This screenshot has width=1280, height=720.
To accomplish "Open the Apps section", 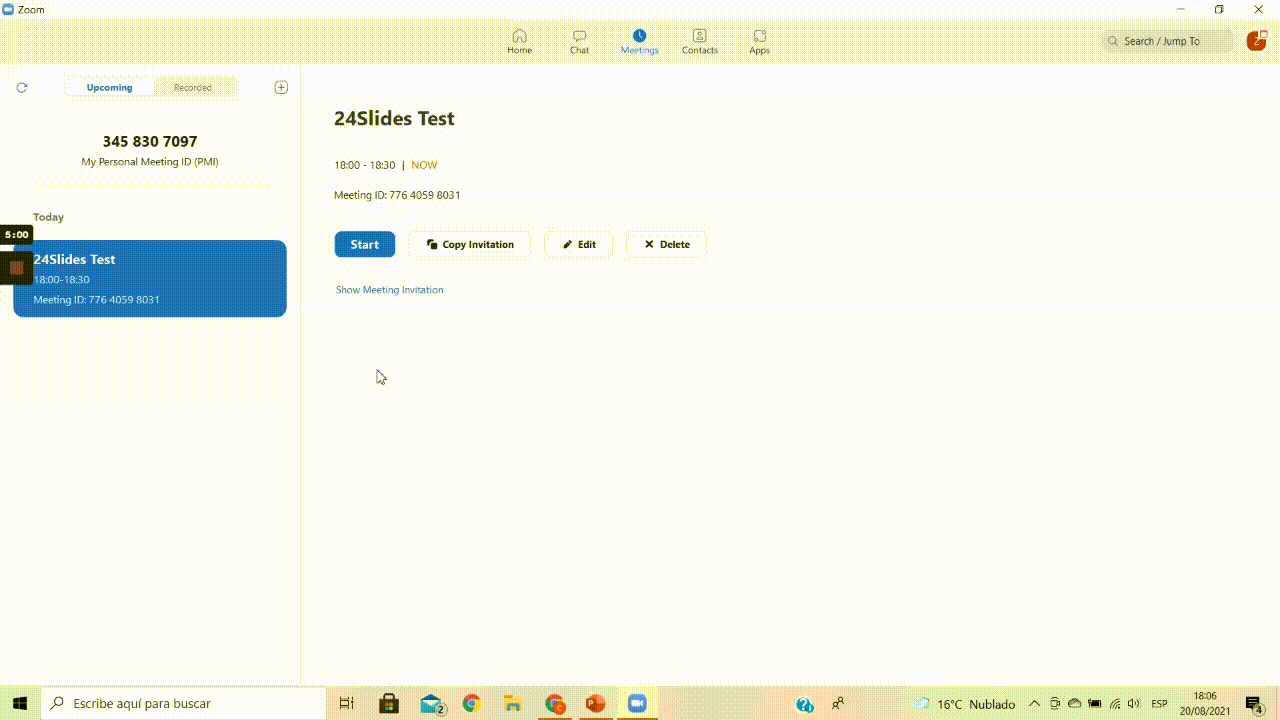I will 759,41.
